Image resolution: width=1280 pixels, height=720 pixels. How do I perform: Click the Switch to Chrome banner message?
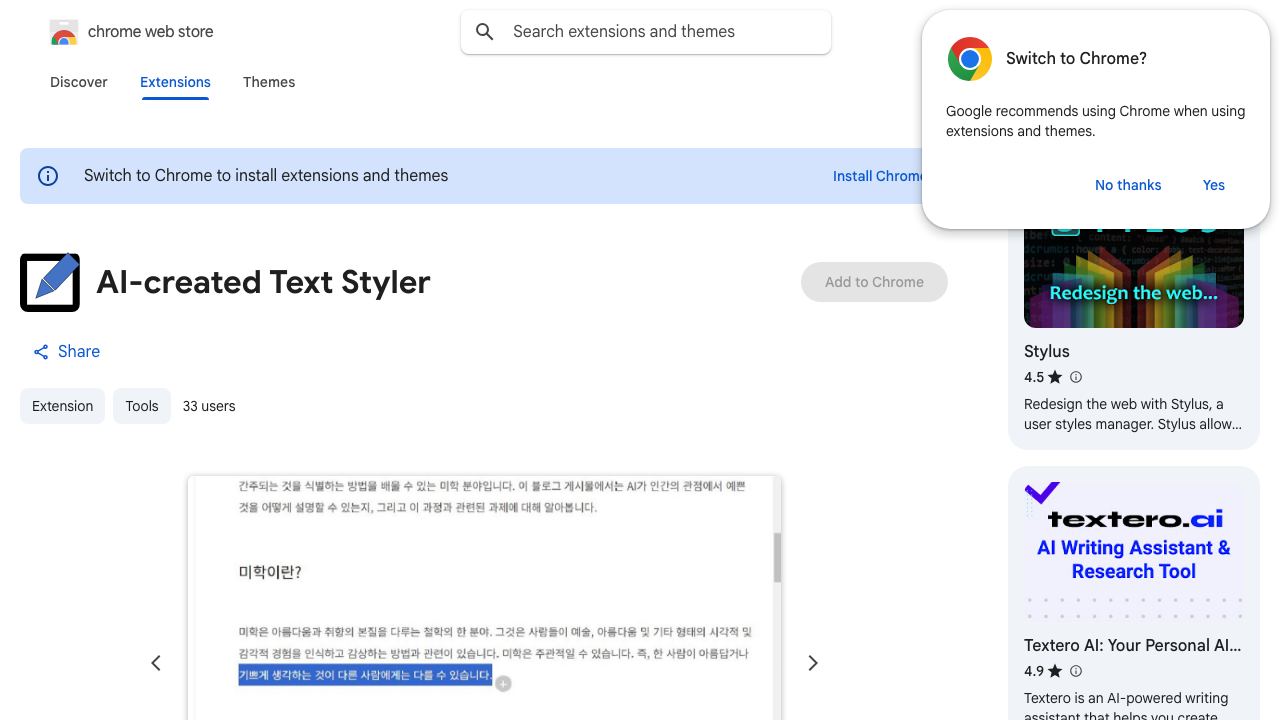point(266,176)
